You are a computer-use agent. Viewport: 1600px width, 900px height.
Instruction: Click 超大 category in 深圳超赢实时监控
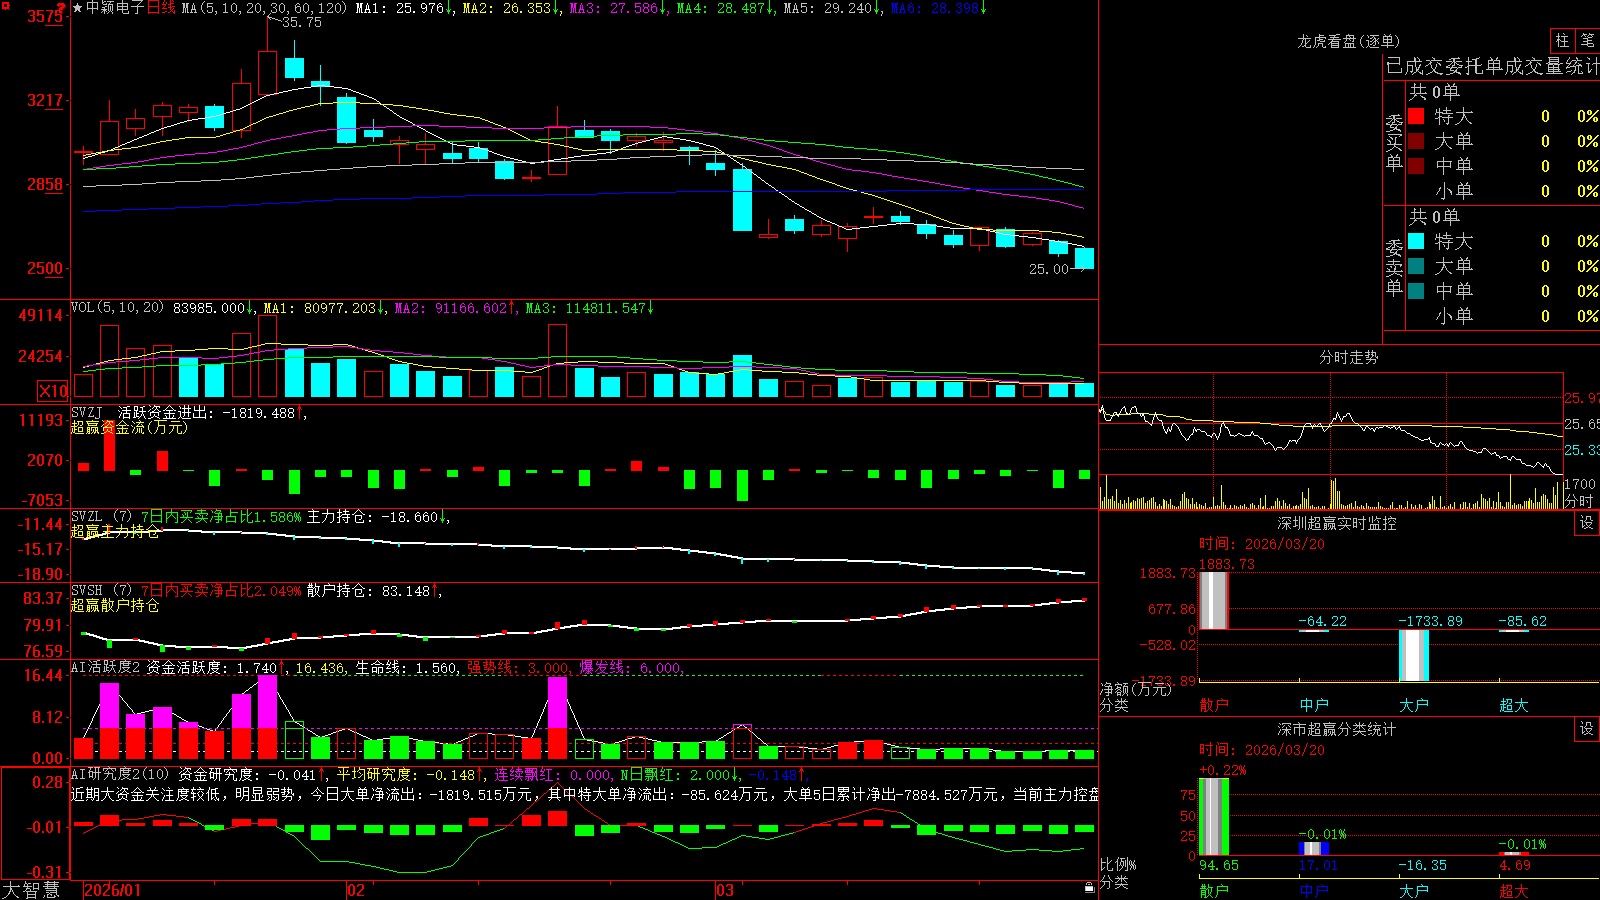point(1514,705)
